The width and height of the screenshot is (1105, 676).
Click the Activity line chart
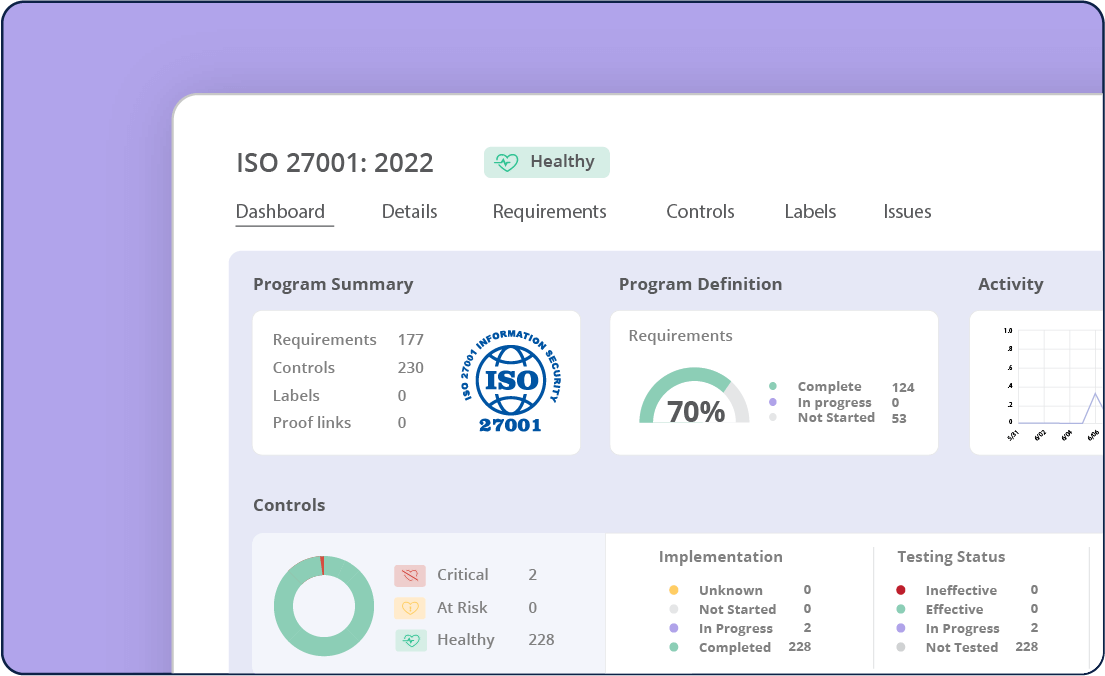coord(1053,384)
